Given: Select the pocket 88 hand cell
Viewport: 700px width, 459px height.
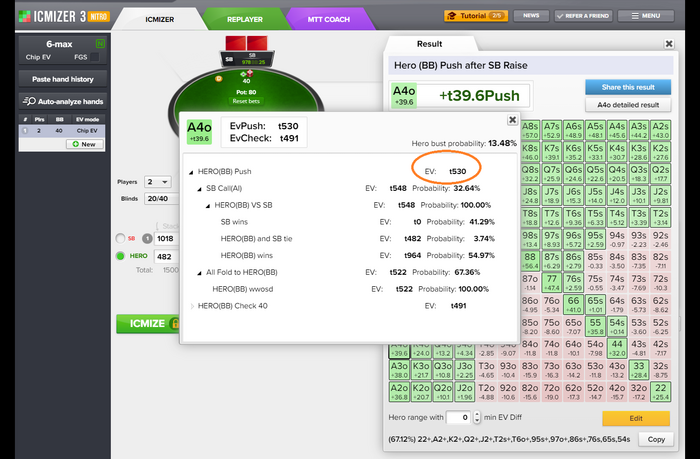Looking at the screenshot, I should pos(530,261).
